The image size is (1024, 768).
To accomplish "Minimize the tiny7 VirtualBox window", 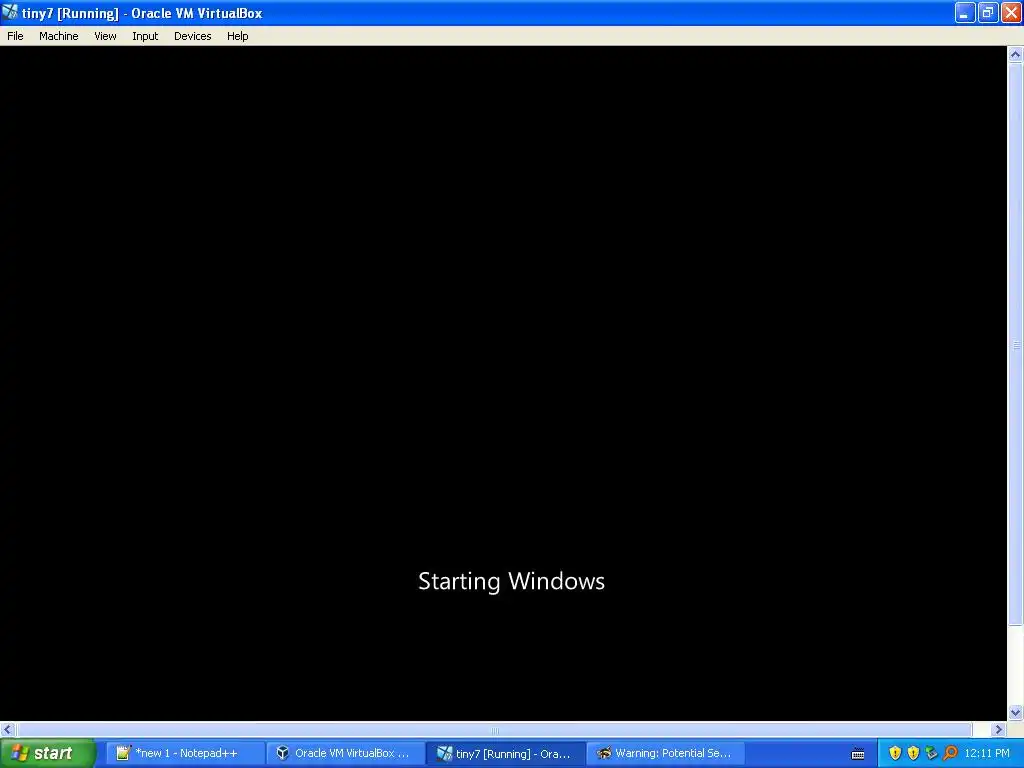I will 965,12.
